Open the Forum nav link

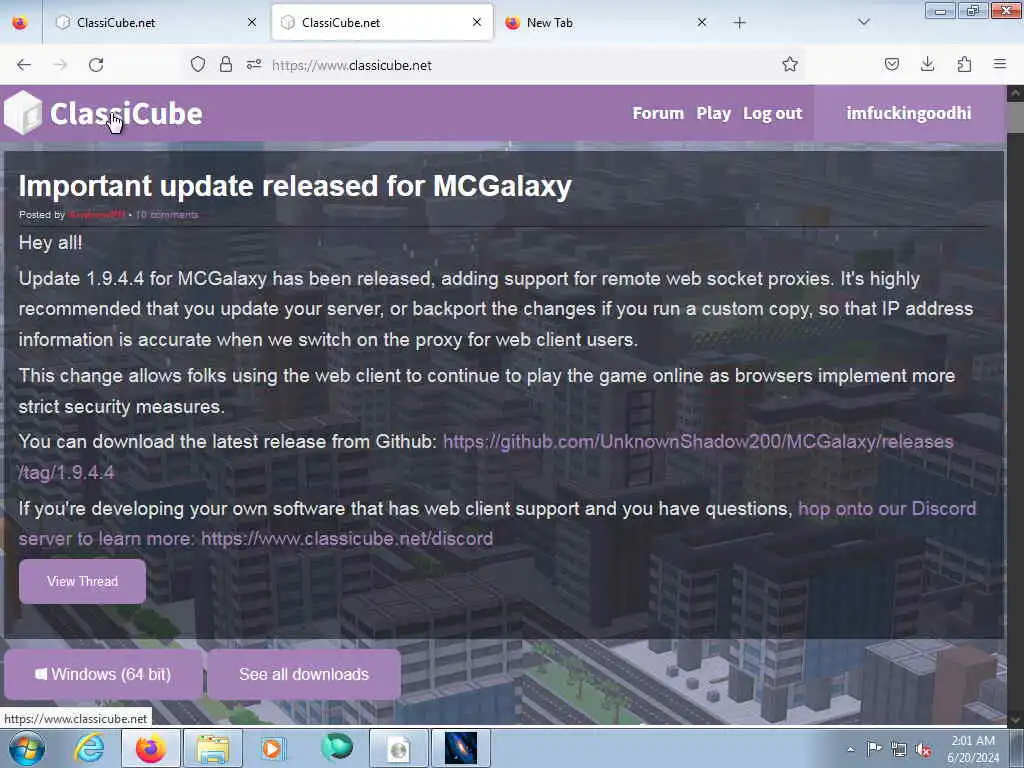point(658,113)
